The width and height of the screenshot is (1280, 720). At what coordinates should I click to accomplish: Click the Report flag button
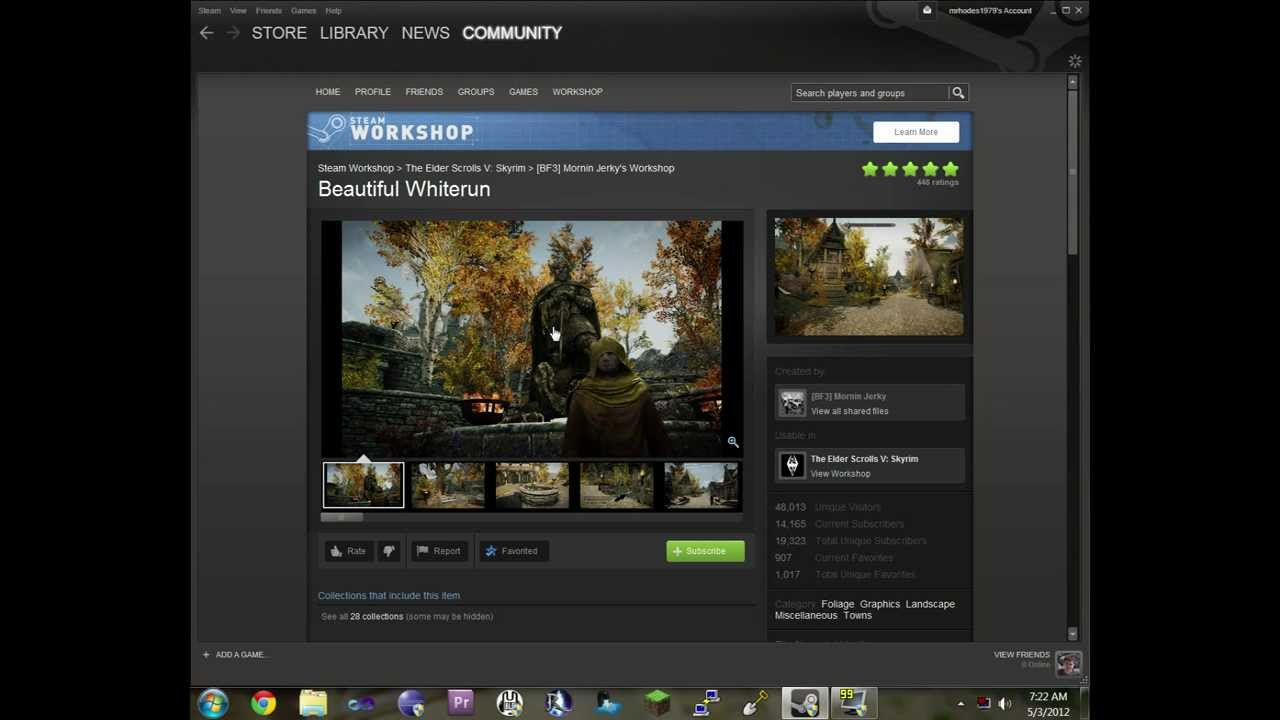438,551
